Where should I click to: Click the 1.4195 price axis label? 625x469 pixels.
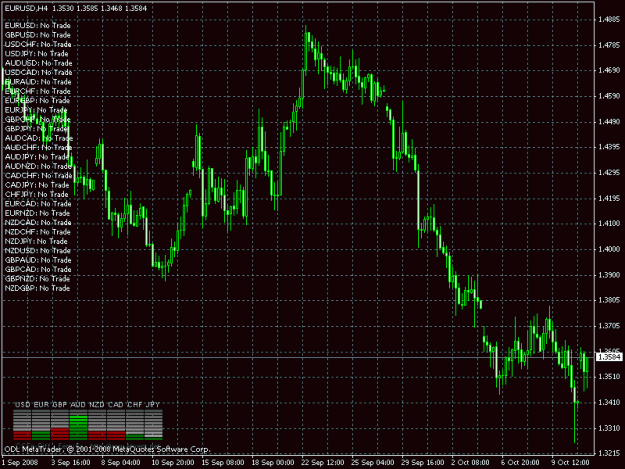[609, 198]
